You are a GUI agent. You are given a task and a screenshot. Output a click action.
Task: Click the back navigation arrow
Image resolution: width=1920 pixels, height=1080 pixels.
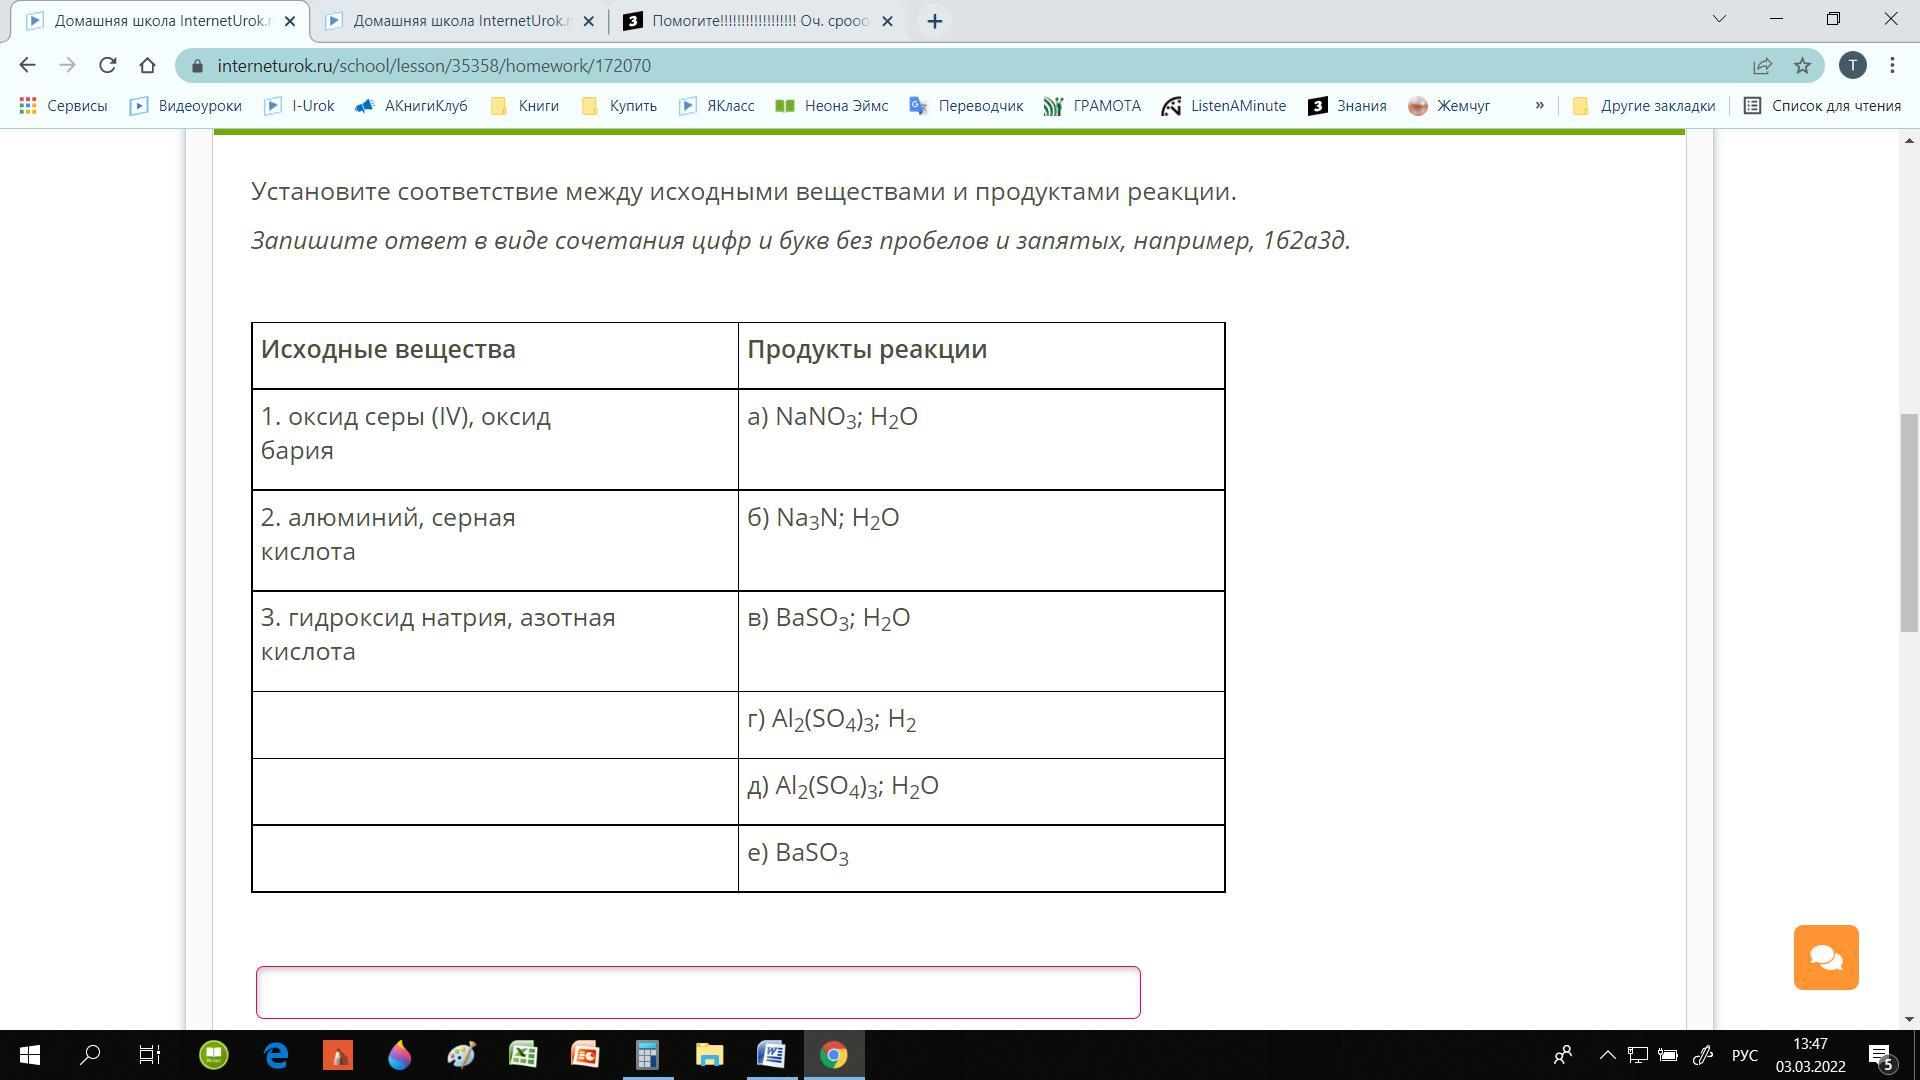pos(27,65)
